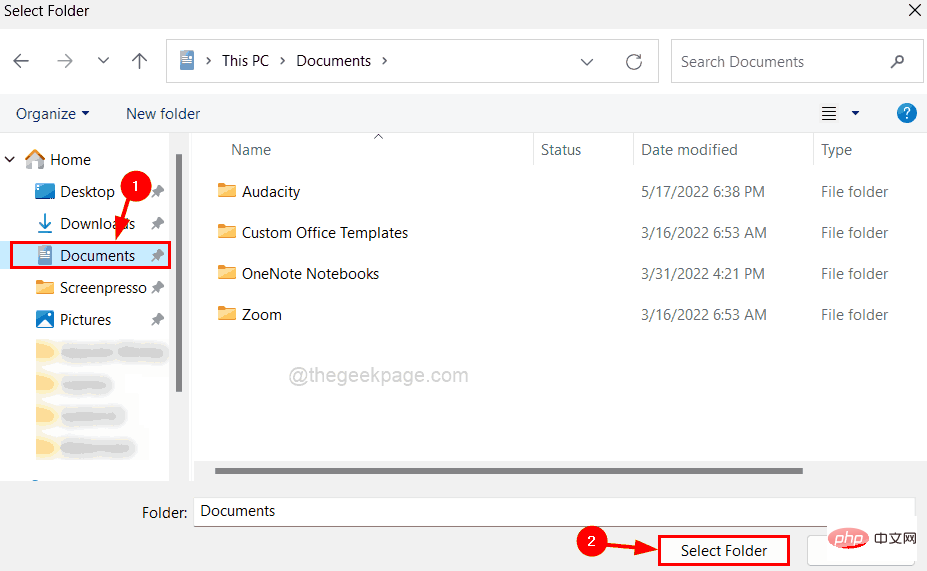Click the pin icon beside Desktop

(157, 192)
